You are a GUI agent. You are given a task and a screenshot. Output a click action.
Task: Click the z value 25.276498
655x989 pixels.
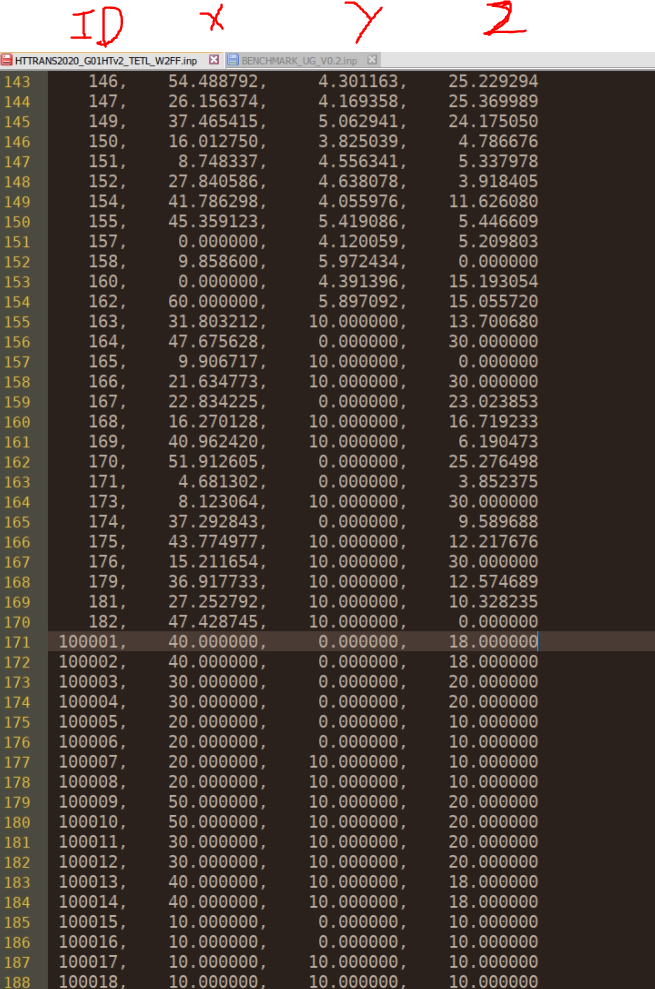493,462
